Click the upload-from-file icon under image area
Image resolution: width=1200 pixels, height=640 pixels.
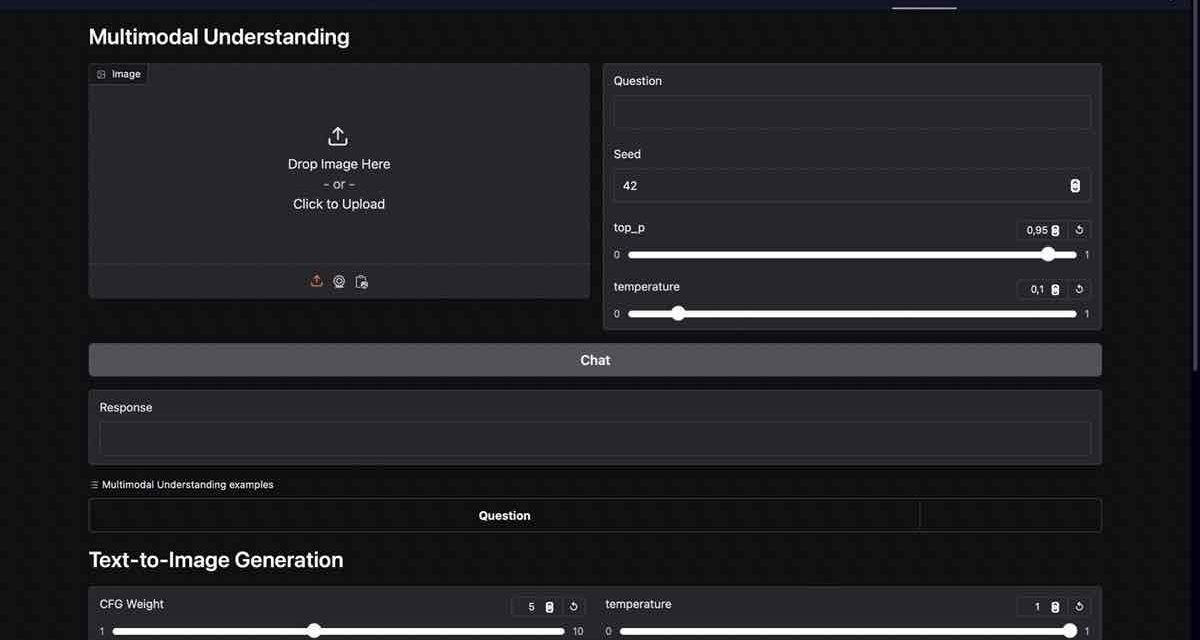point(316,281)
